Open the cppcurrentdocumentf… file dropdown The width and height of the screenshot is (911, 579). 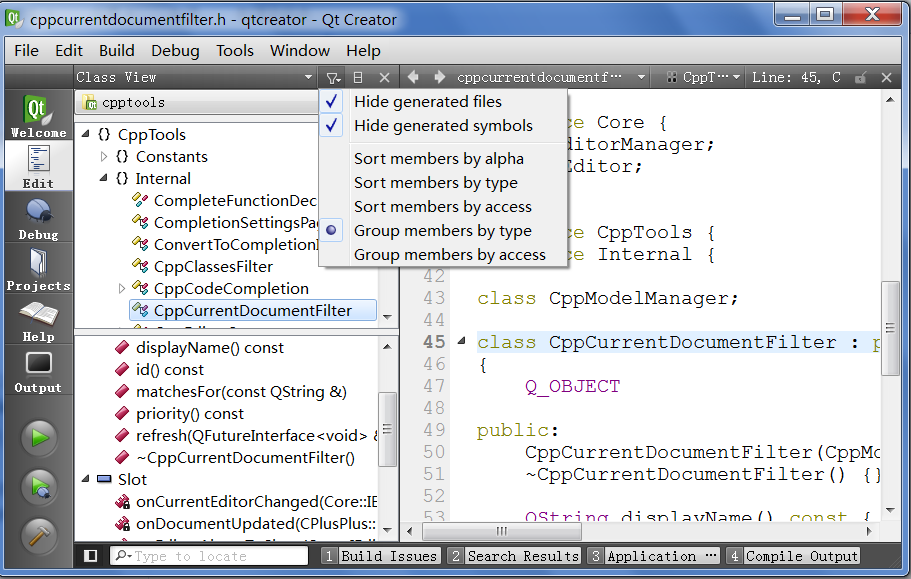click(550, 77)
